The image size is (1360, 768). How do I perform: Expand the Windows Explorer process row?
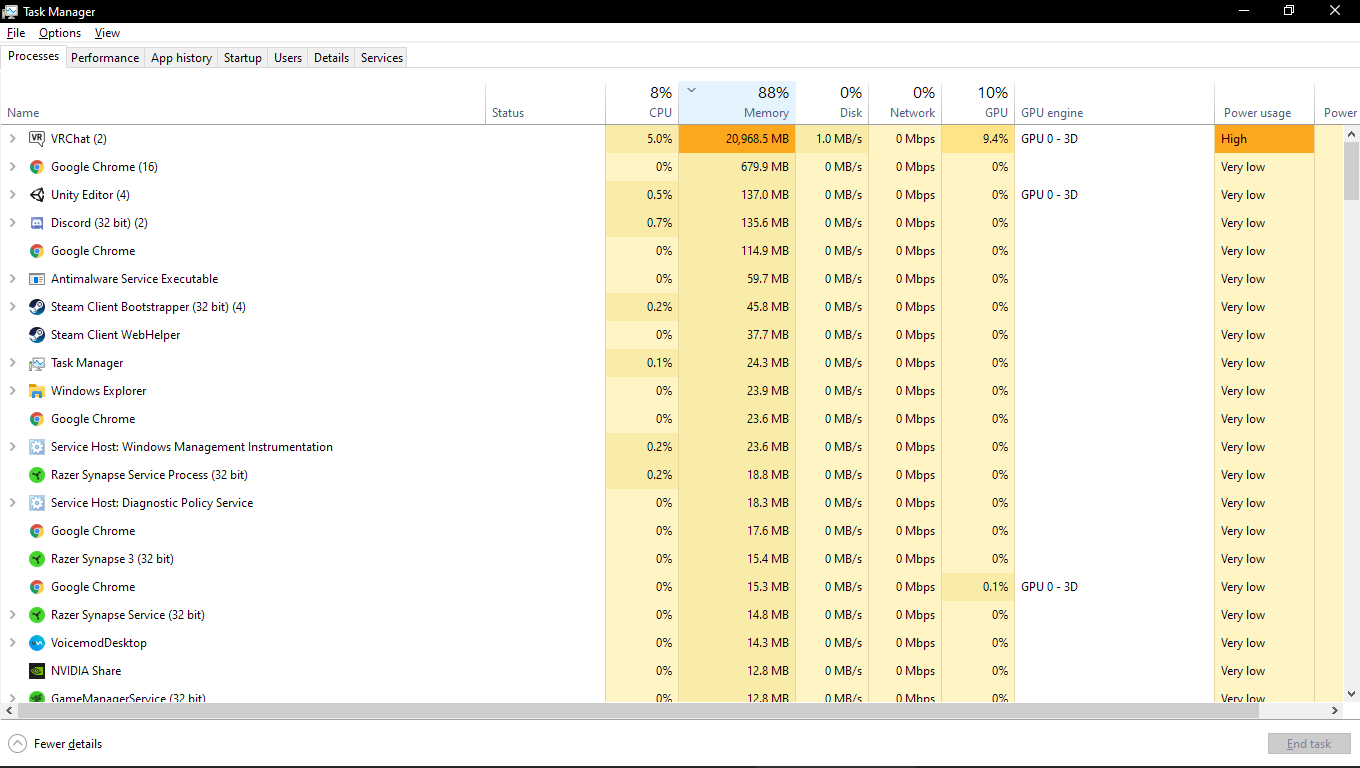[13, 391]
